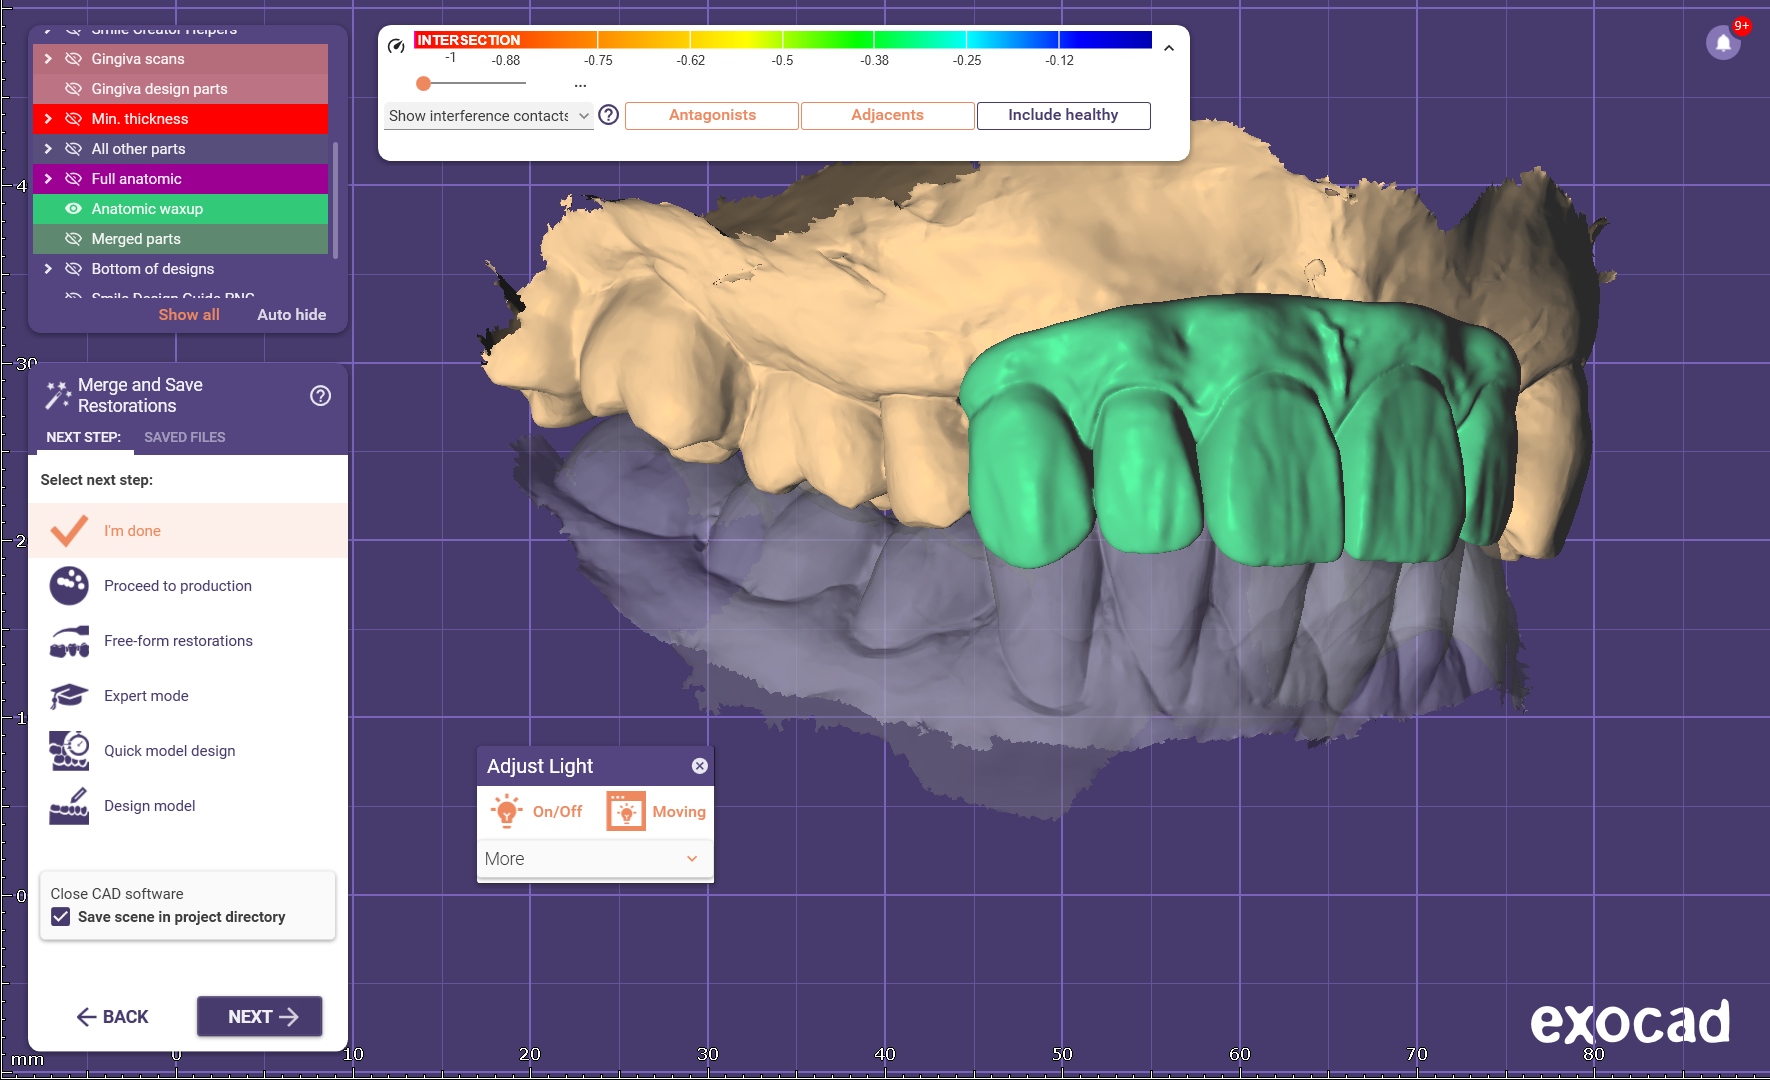This screenshot has width=1770, height=1080.
Task: Click the notification bell icon
Action: [1722, 43]
